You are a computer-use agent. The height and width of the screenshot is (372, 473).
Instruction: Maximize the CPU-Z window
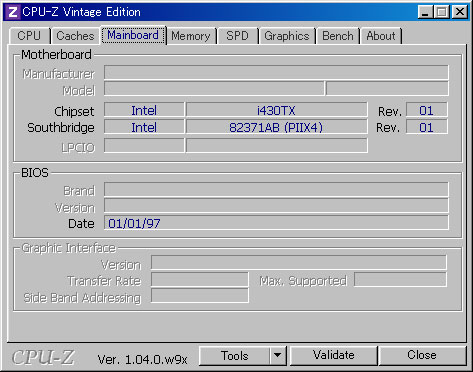(x=442, y=12)
